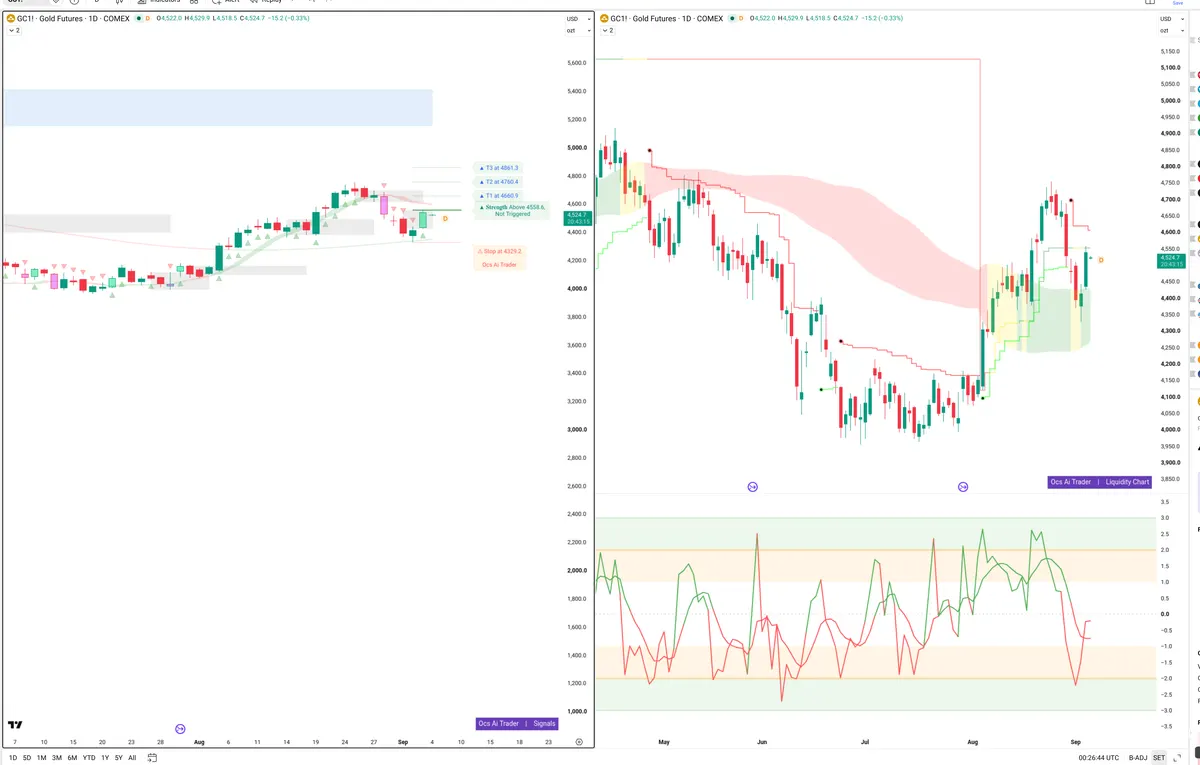Screen dimensions: 1200x765
Task: Open chart settings gear on left chart time axis
Action: 579,743
